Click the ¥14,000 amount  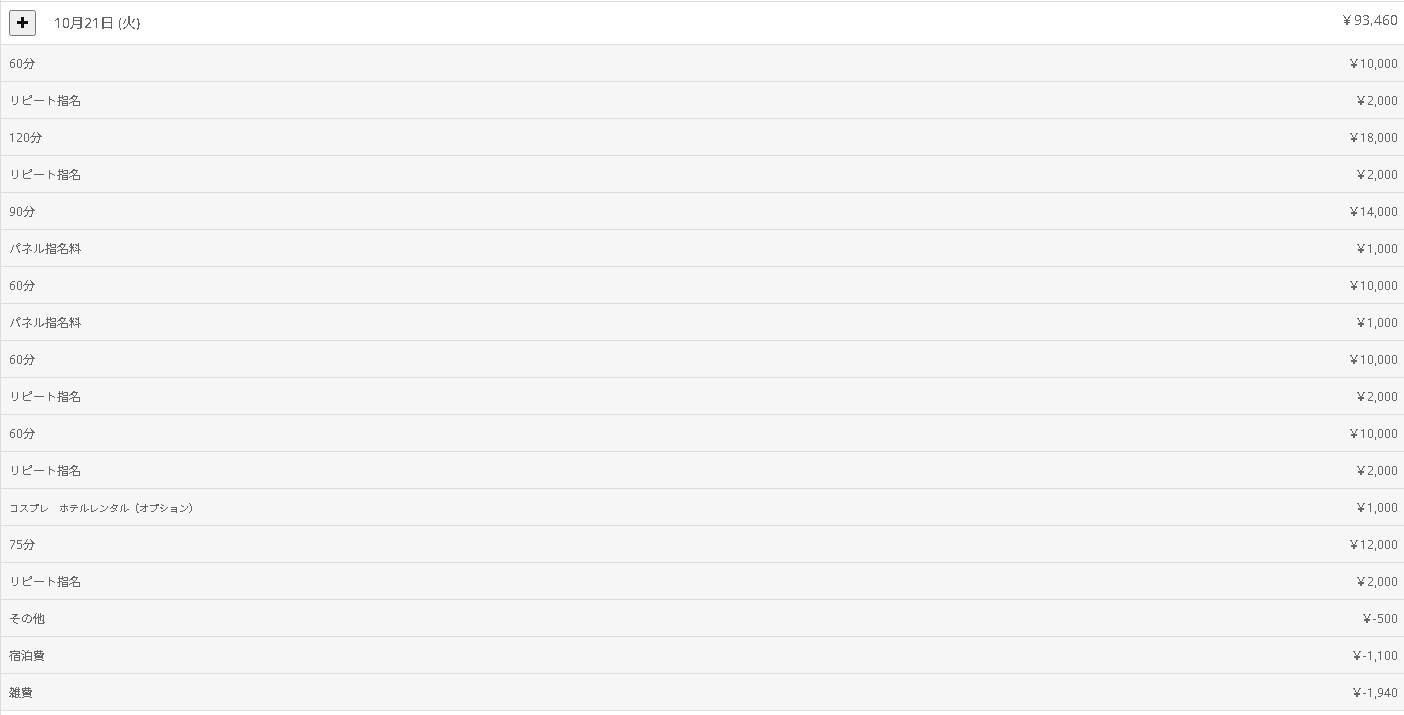point(1373,212)
